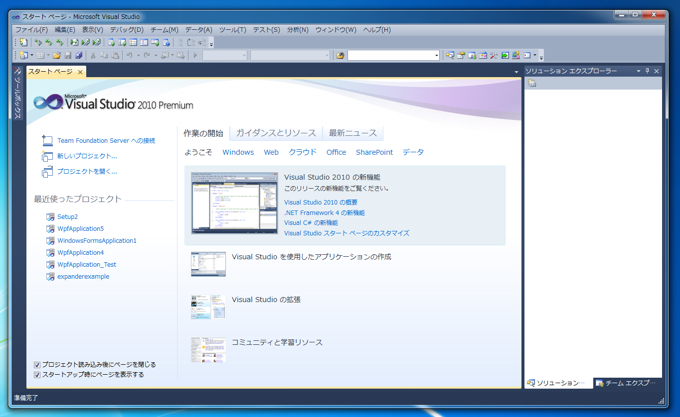Click コミュニティと学習リソース heading

click(x=277, y=342)
